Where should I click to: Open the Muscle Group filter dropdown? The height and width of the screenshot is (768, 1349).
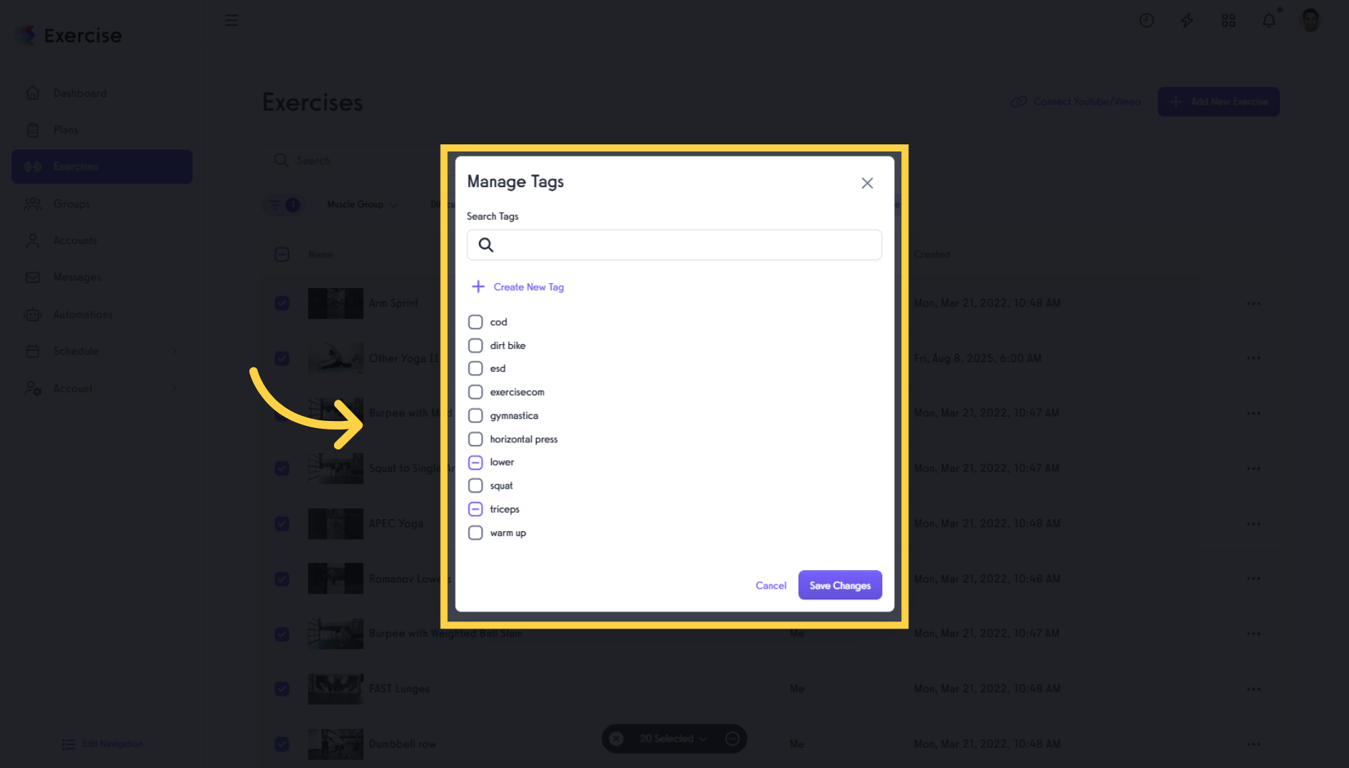(362, 204)
